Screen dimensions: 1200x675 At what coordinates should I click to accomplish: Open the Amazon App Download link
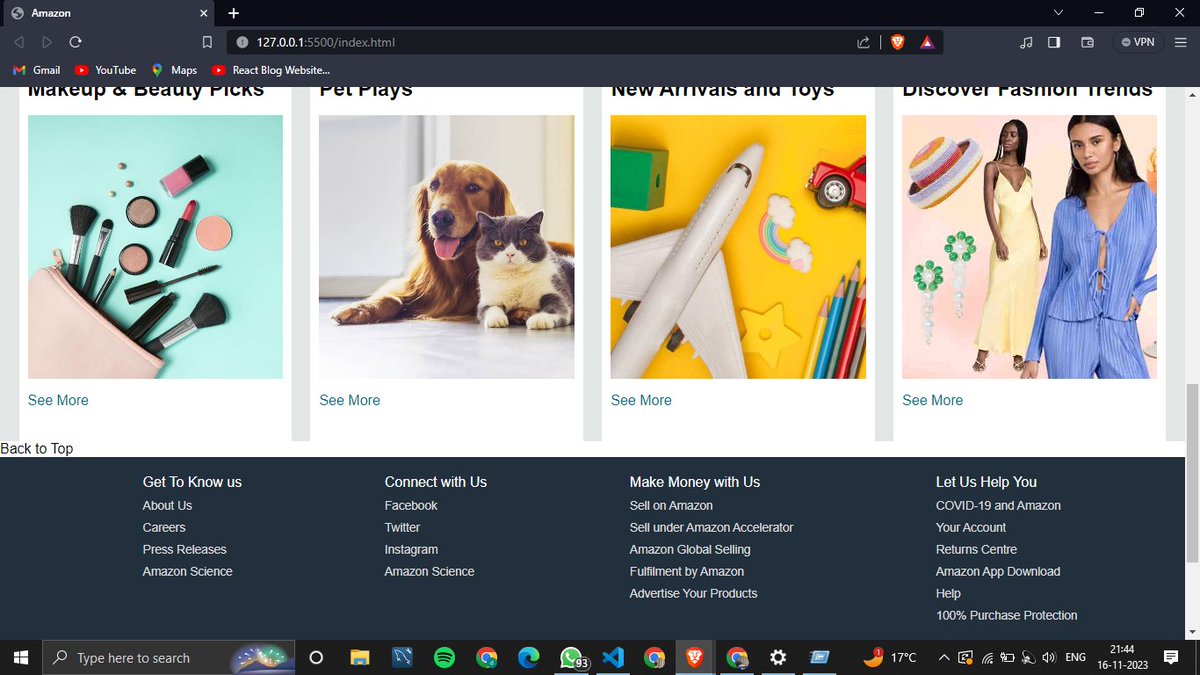pos(998,572)
